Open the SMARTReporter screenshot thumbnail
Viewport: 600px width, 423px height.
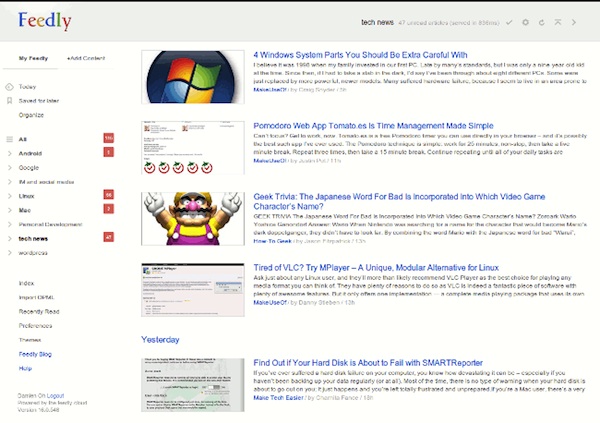pos(193,385)
